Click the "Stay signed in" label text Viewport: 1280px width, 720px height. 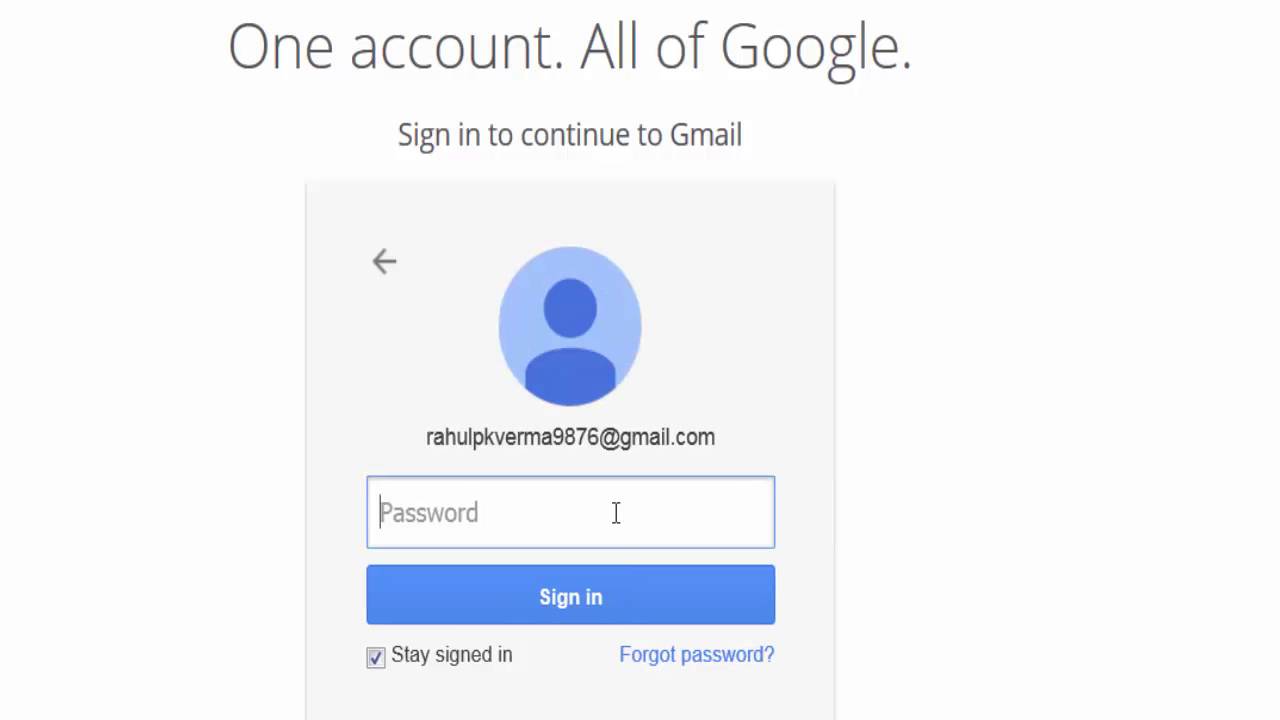452,655
